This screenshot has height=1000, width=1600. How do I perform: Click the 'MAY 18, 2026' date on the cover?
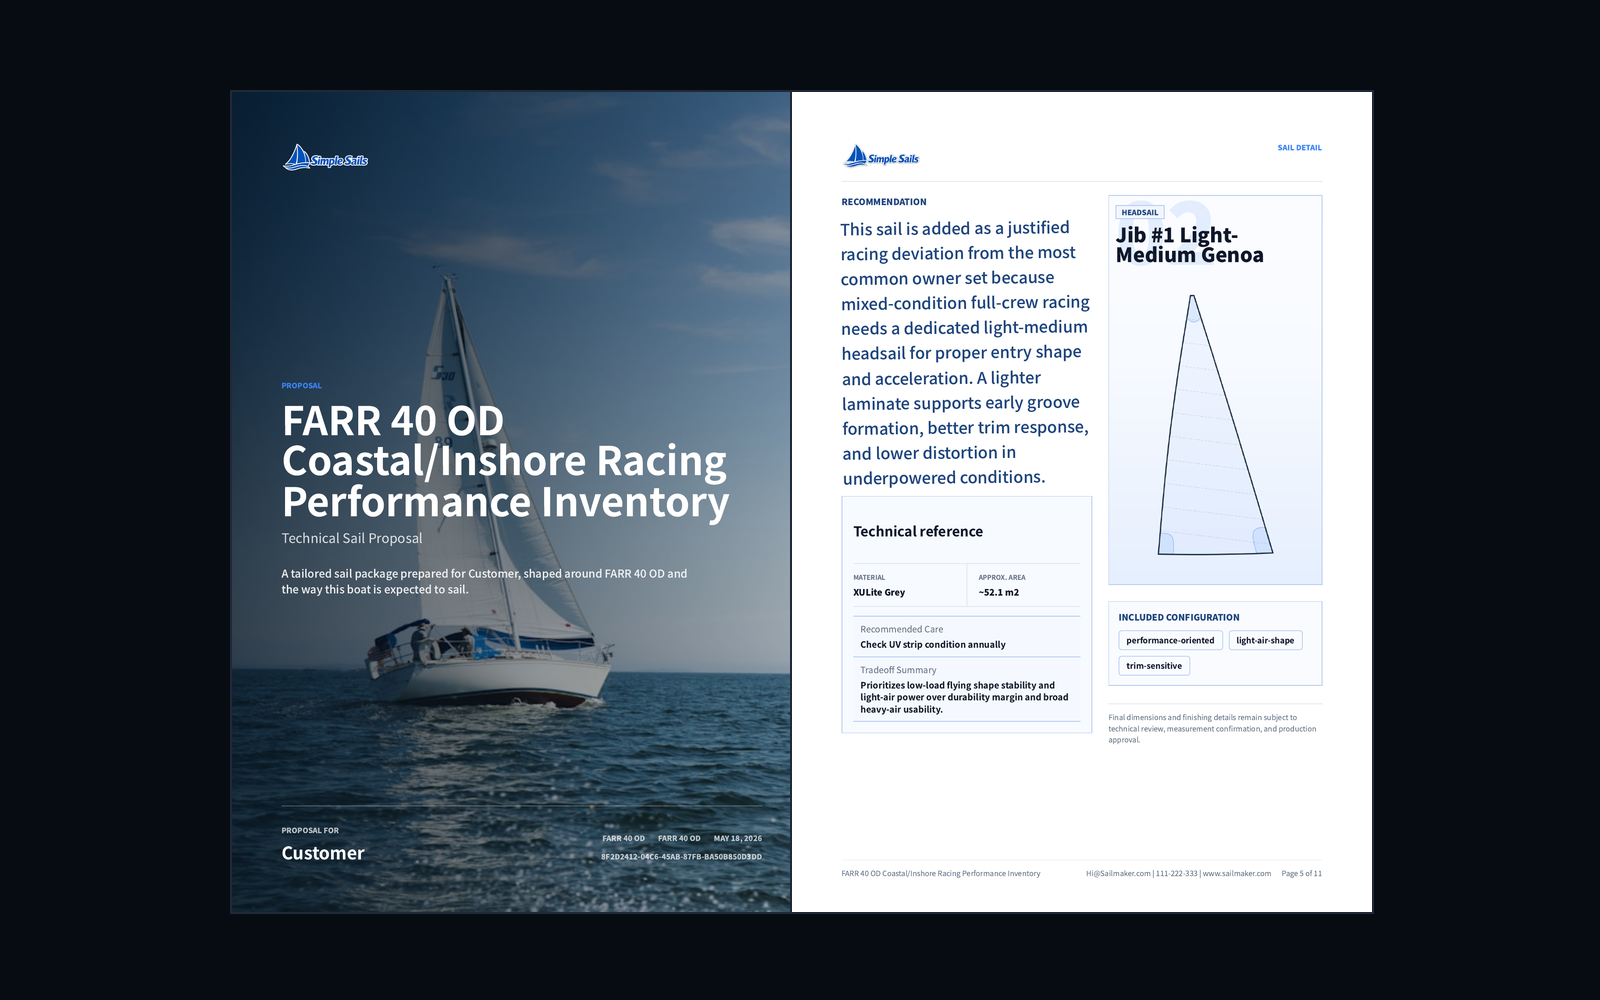point(738,839)
